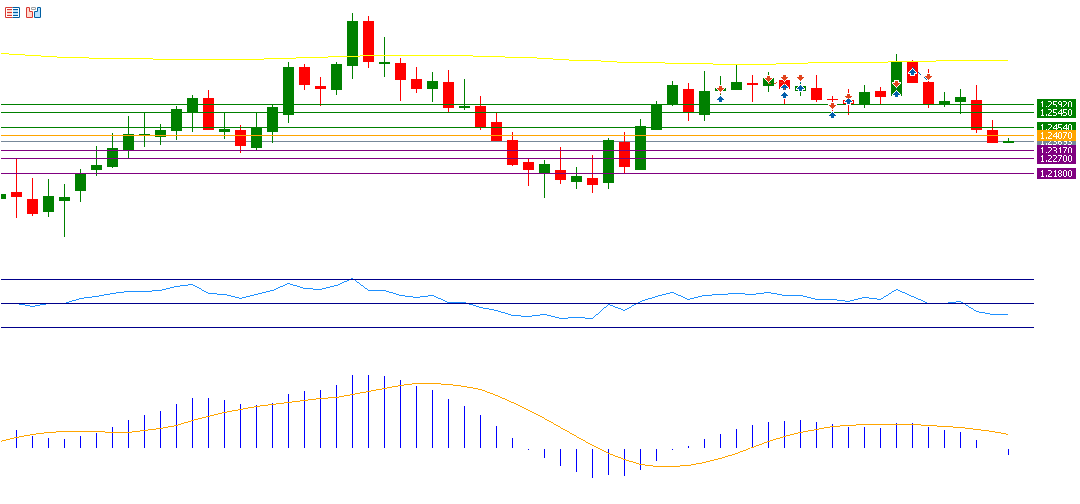
Task: Click the last blue MACD histogram bar
Action: tap(1008, 452)
